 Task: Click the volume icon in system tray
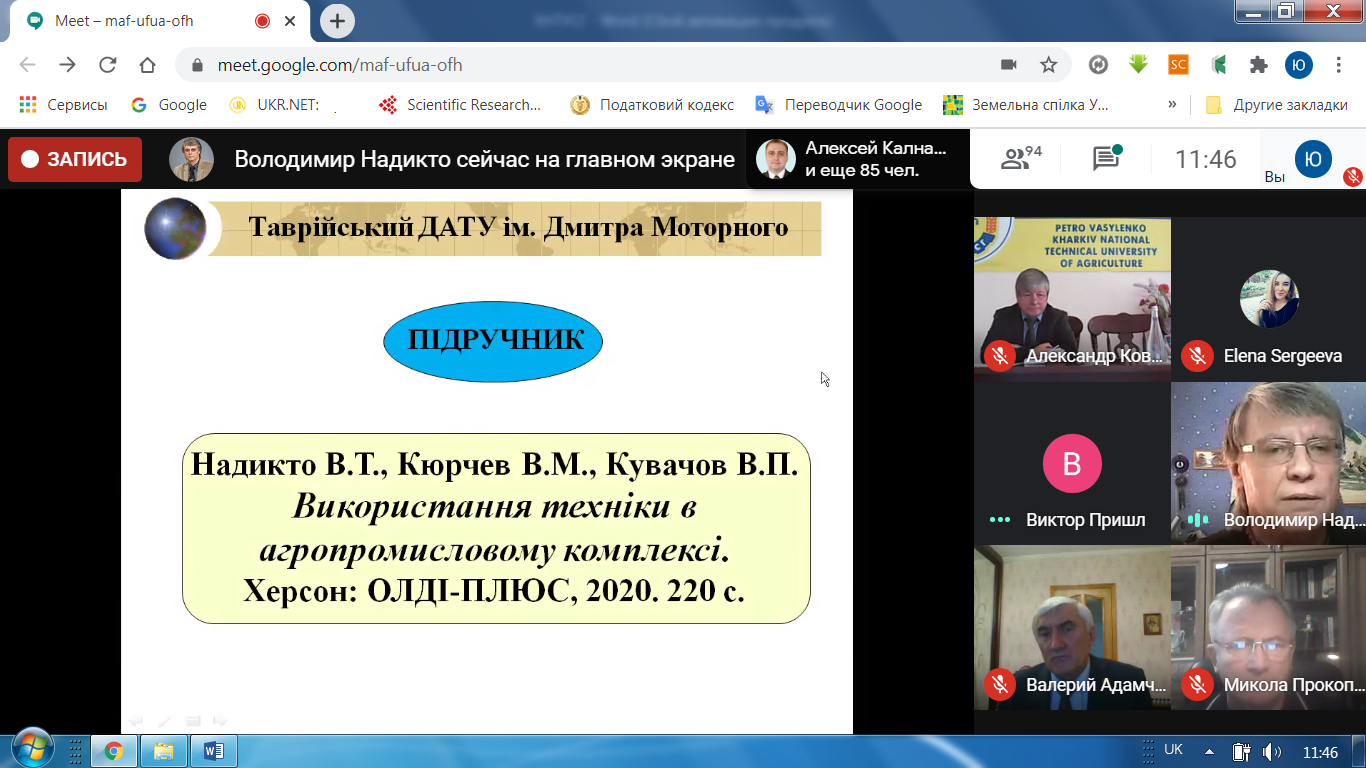click(x=1271, y=752)
